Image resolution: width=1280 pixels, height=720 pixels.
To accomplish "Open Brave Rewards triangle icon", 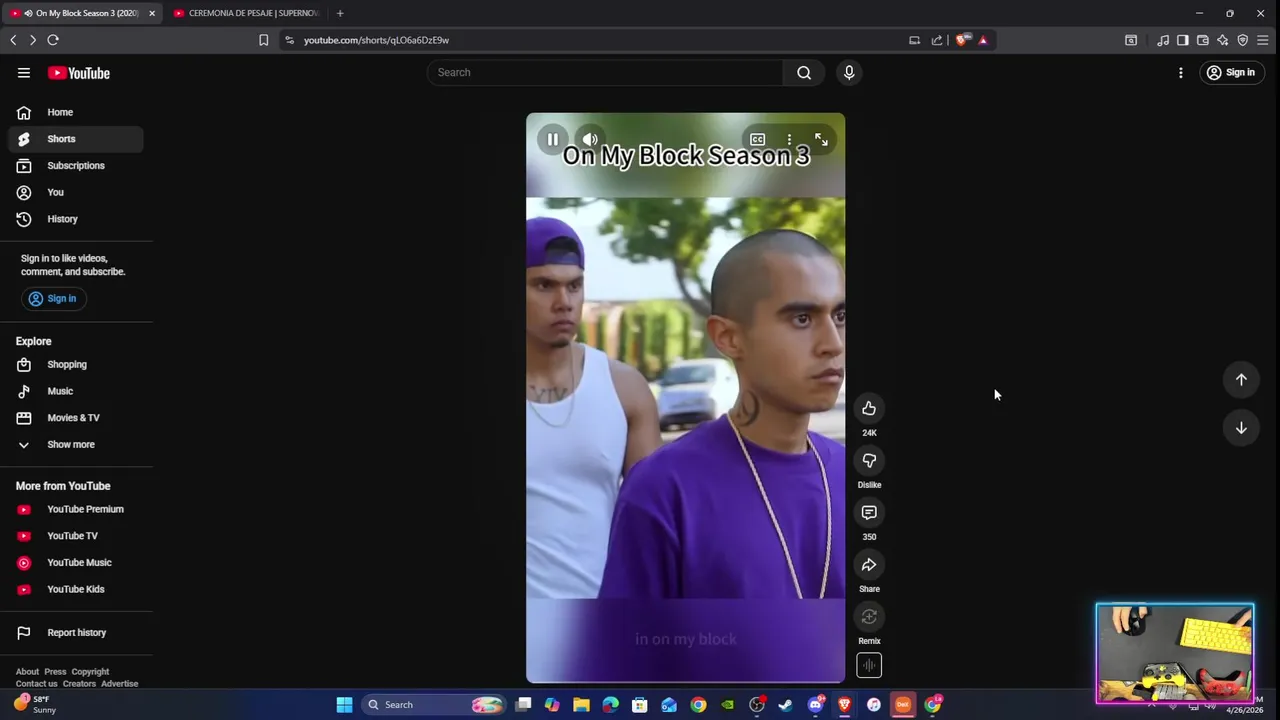I will coord(983,40).
